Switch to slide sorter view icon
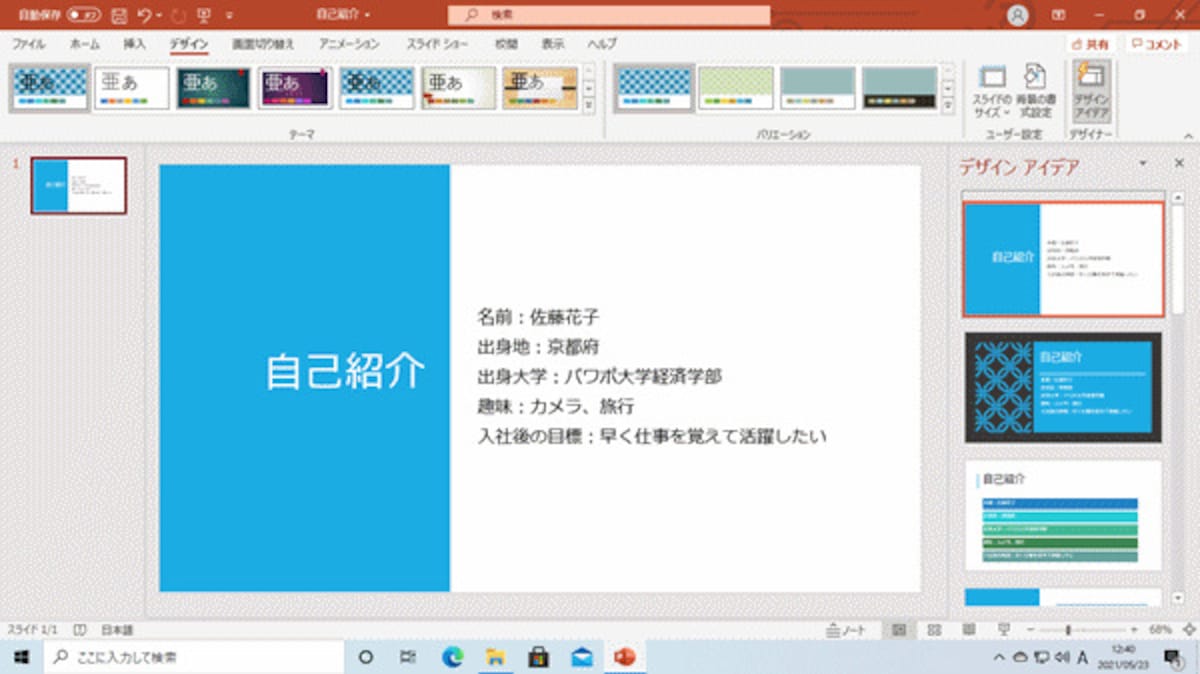The image size is (1200, 674). click(934, 630)
